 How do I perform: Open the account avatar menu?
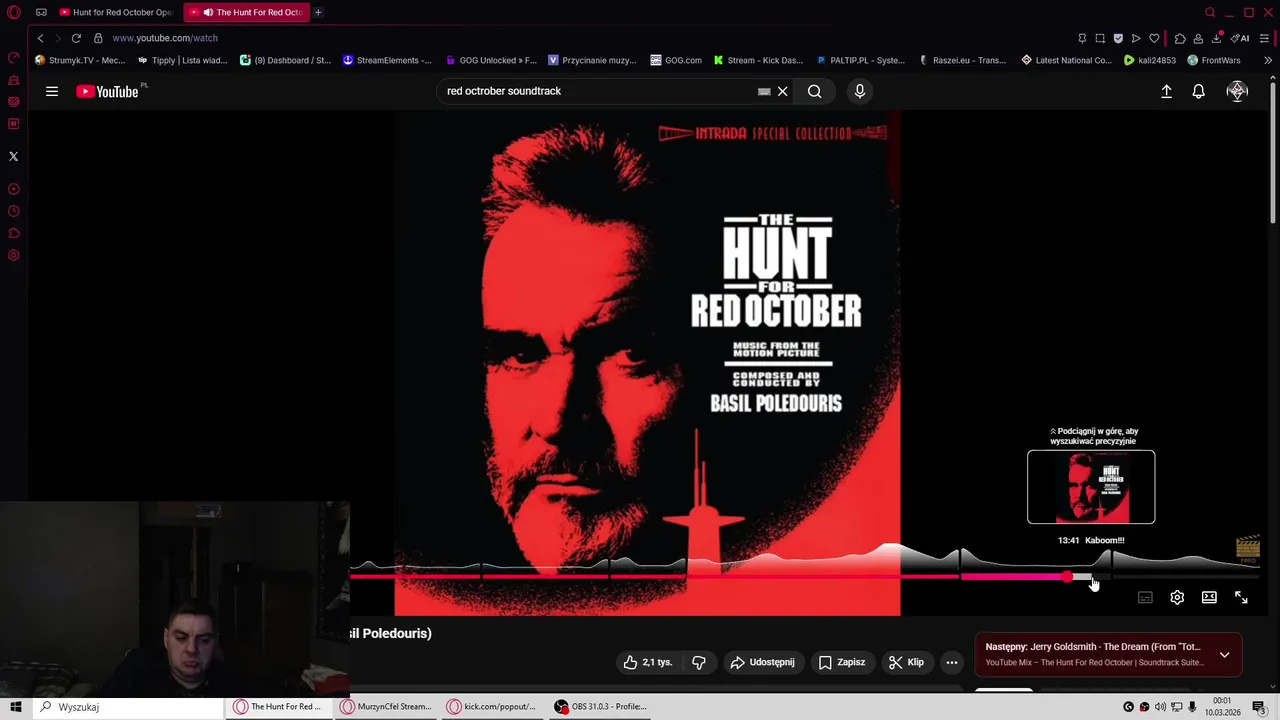click(1238, 91)
